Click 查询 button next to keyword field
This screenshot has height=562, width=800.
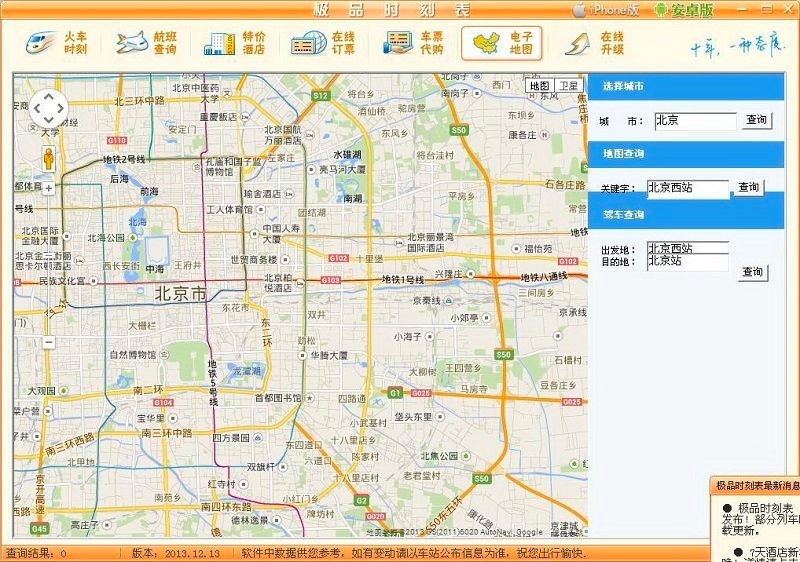748,187
